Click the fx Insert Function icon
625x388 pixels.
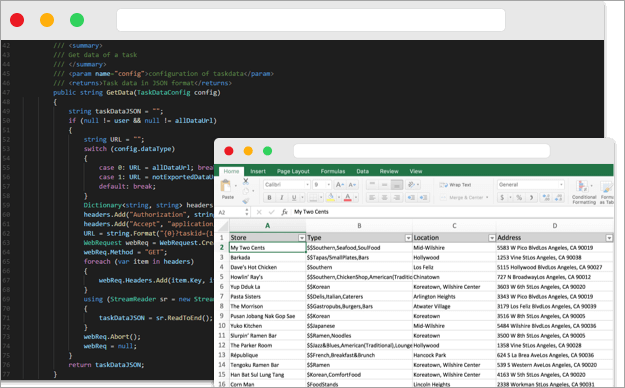(x=284, y=212)
